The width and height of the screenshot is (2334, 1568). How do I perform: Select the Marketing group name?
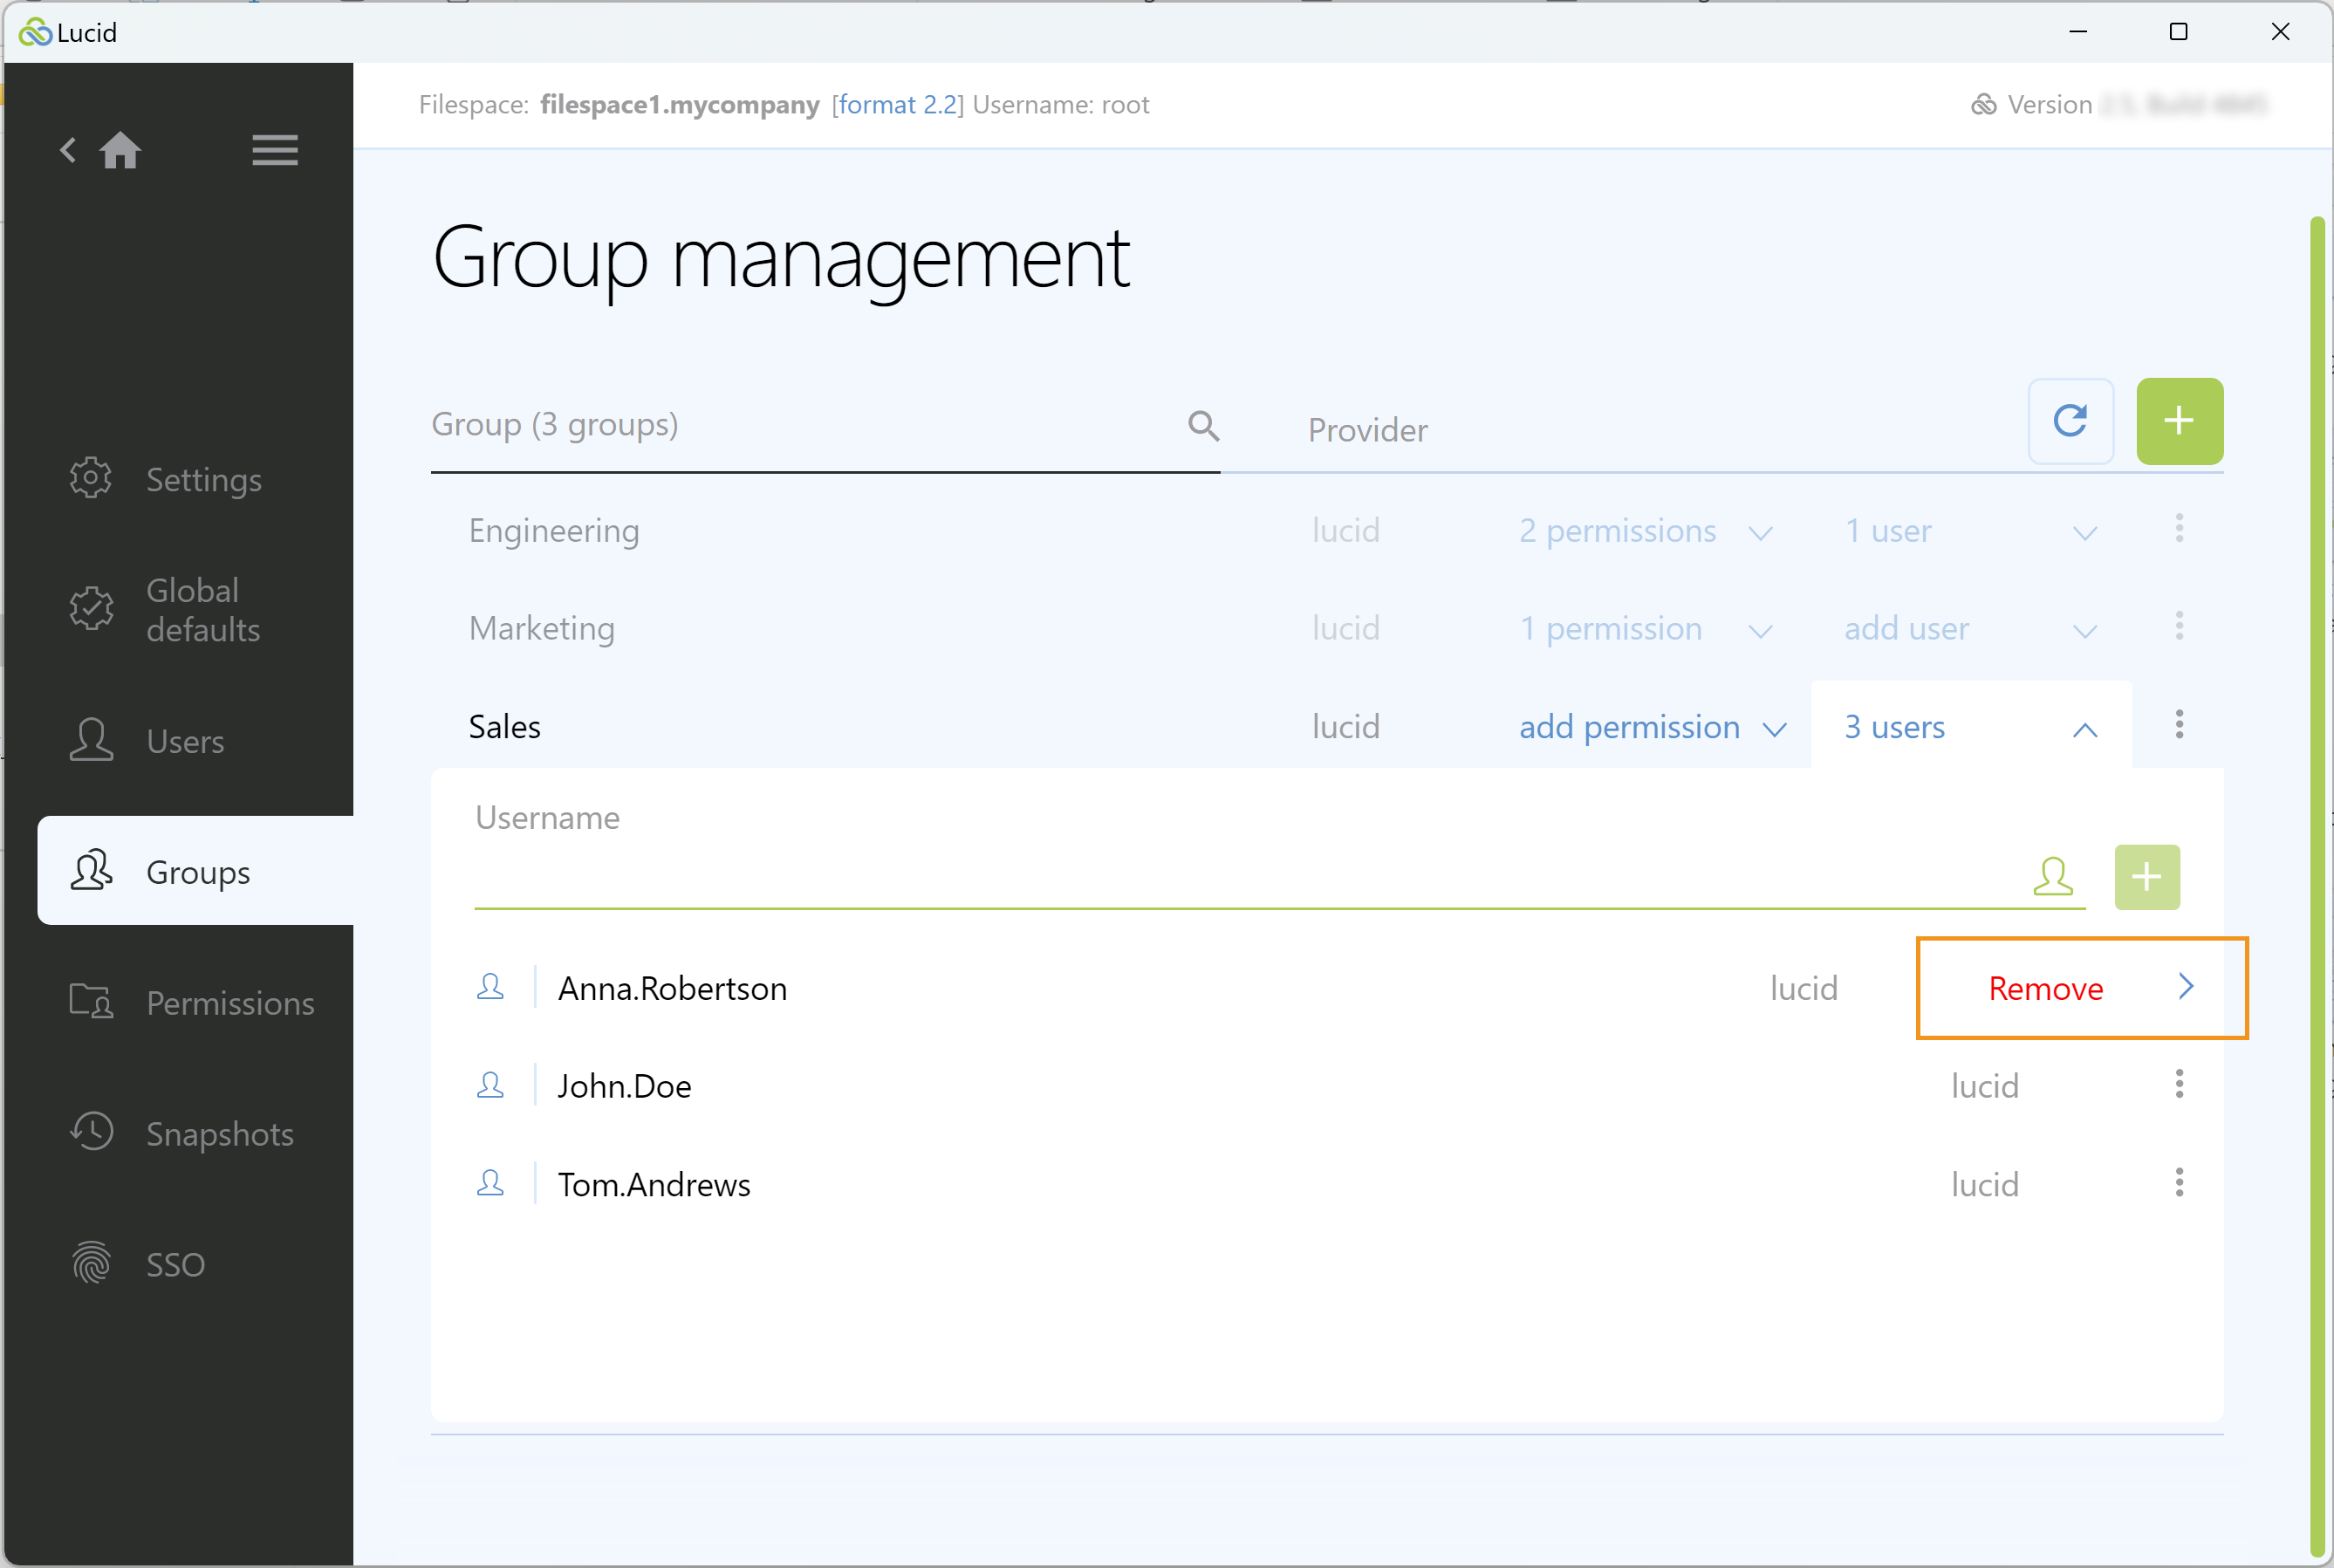(x=541, y=629)
